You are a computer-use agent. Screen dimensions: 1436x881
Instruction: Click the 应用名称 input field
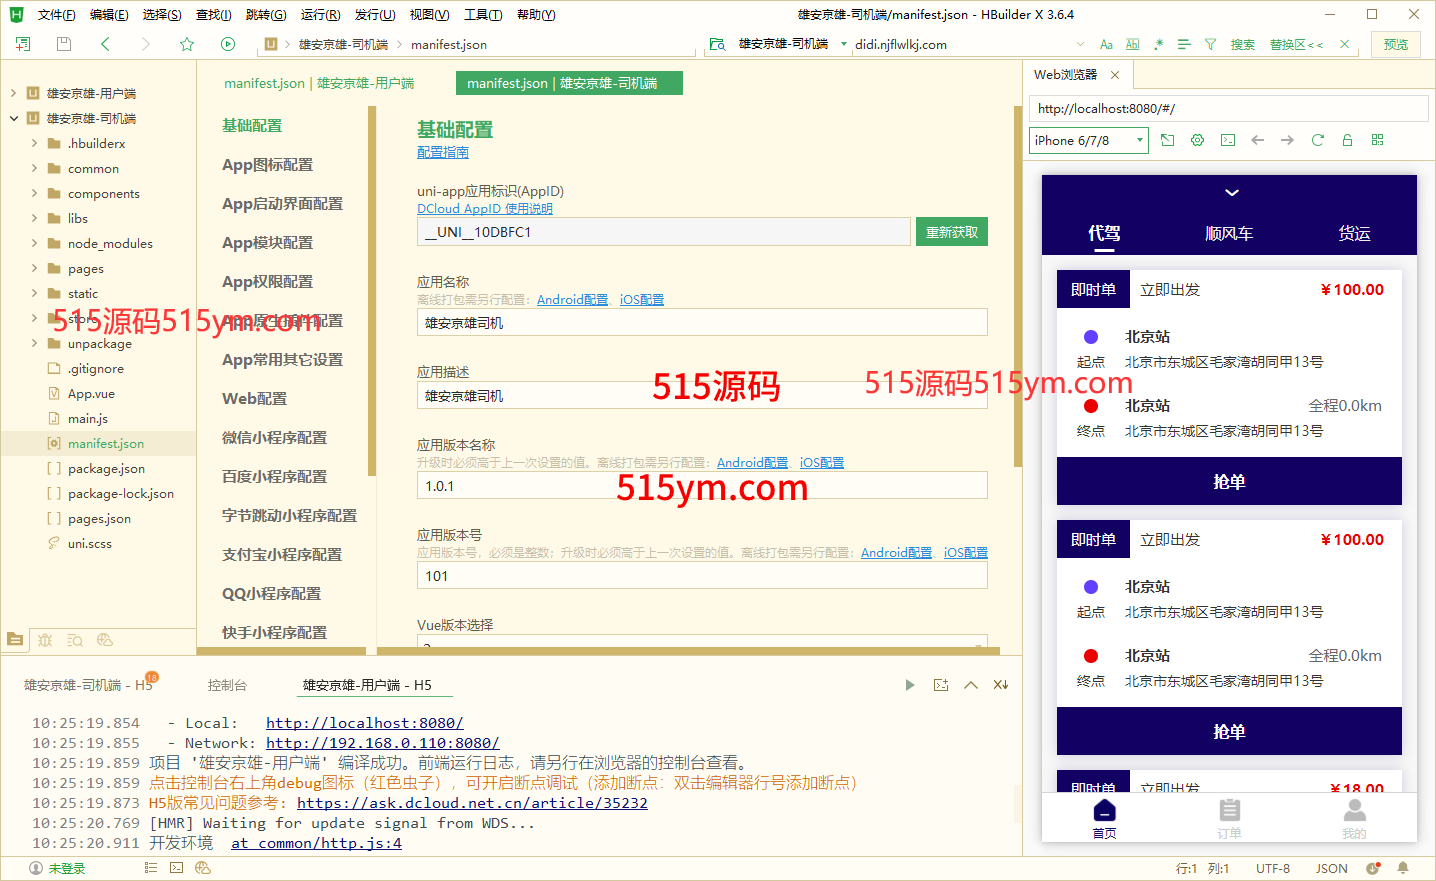[701, 323]
